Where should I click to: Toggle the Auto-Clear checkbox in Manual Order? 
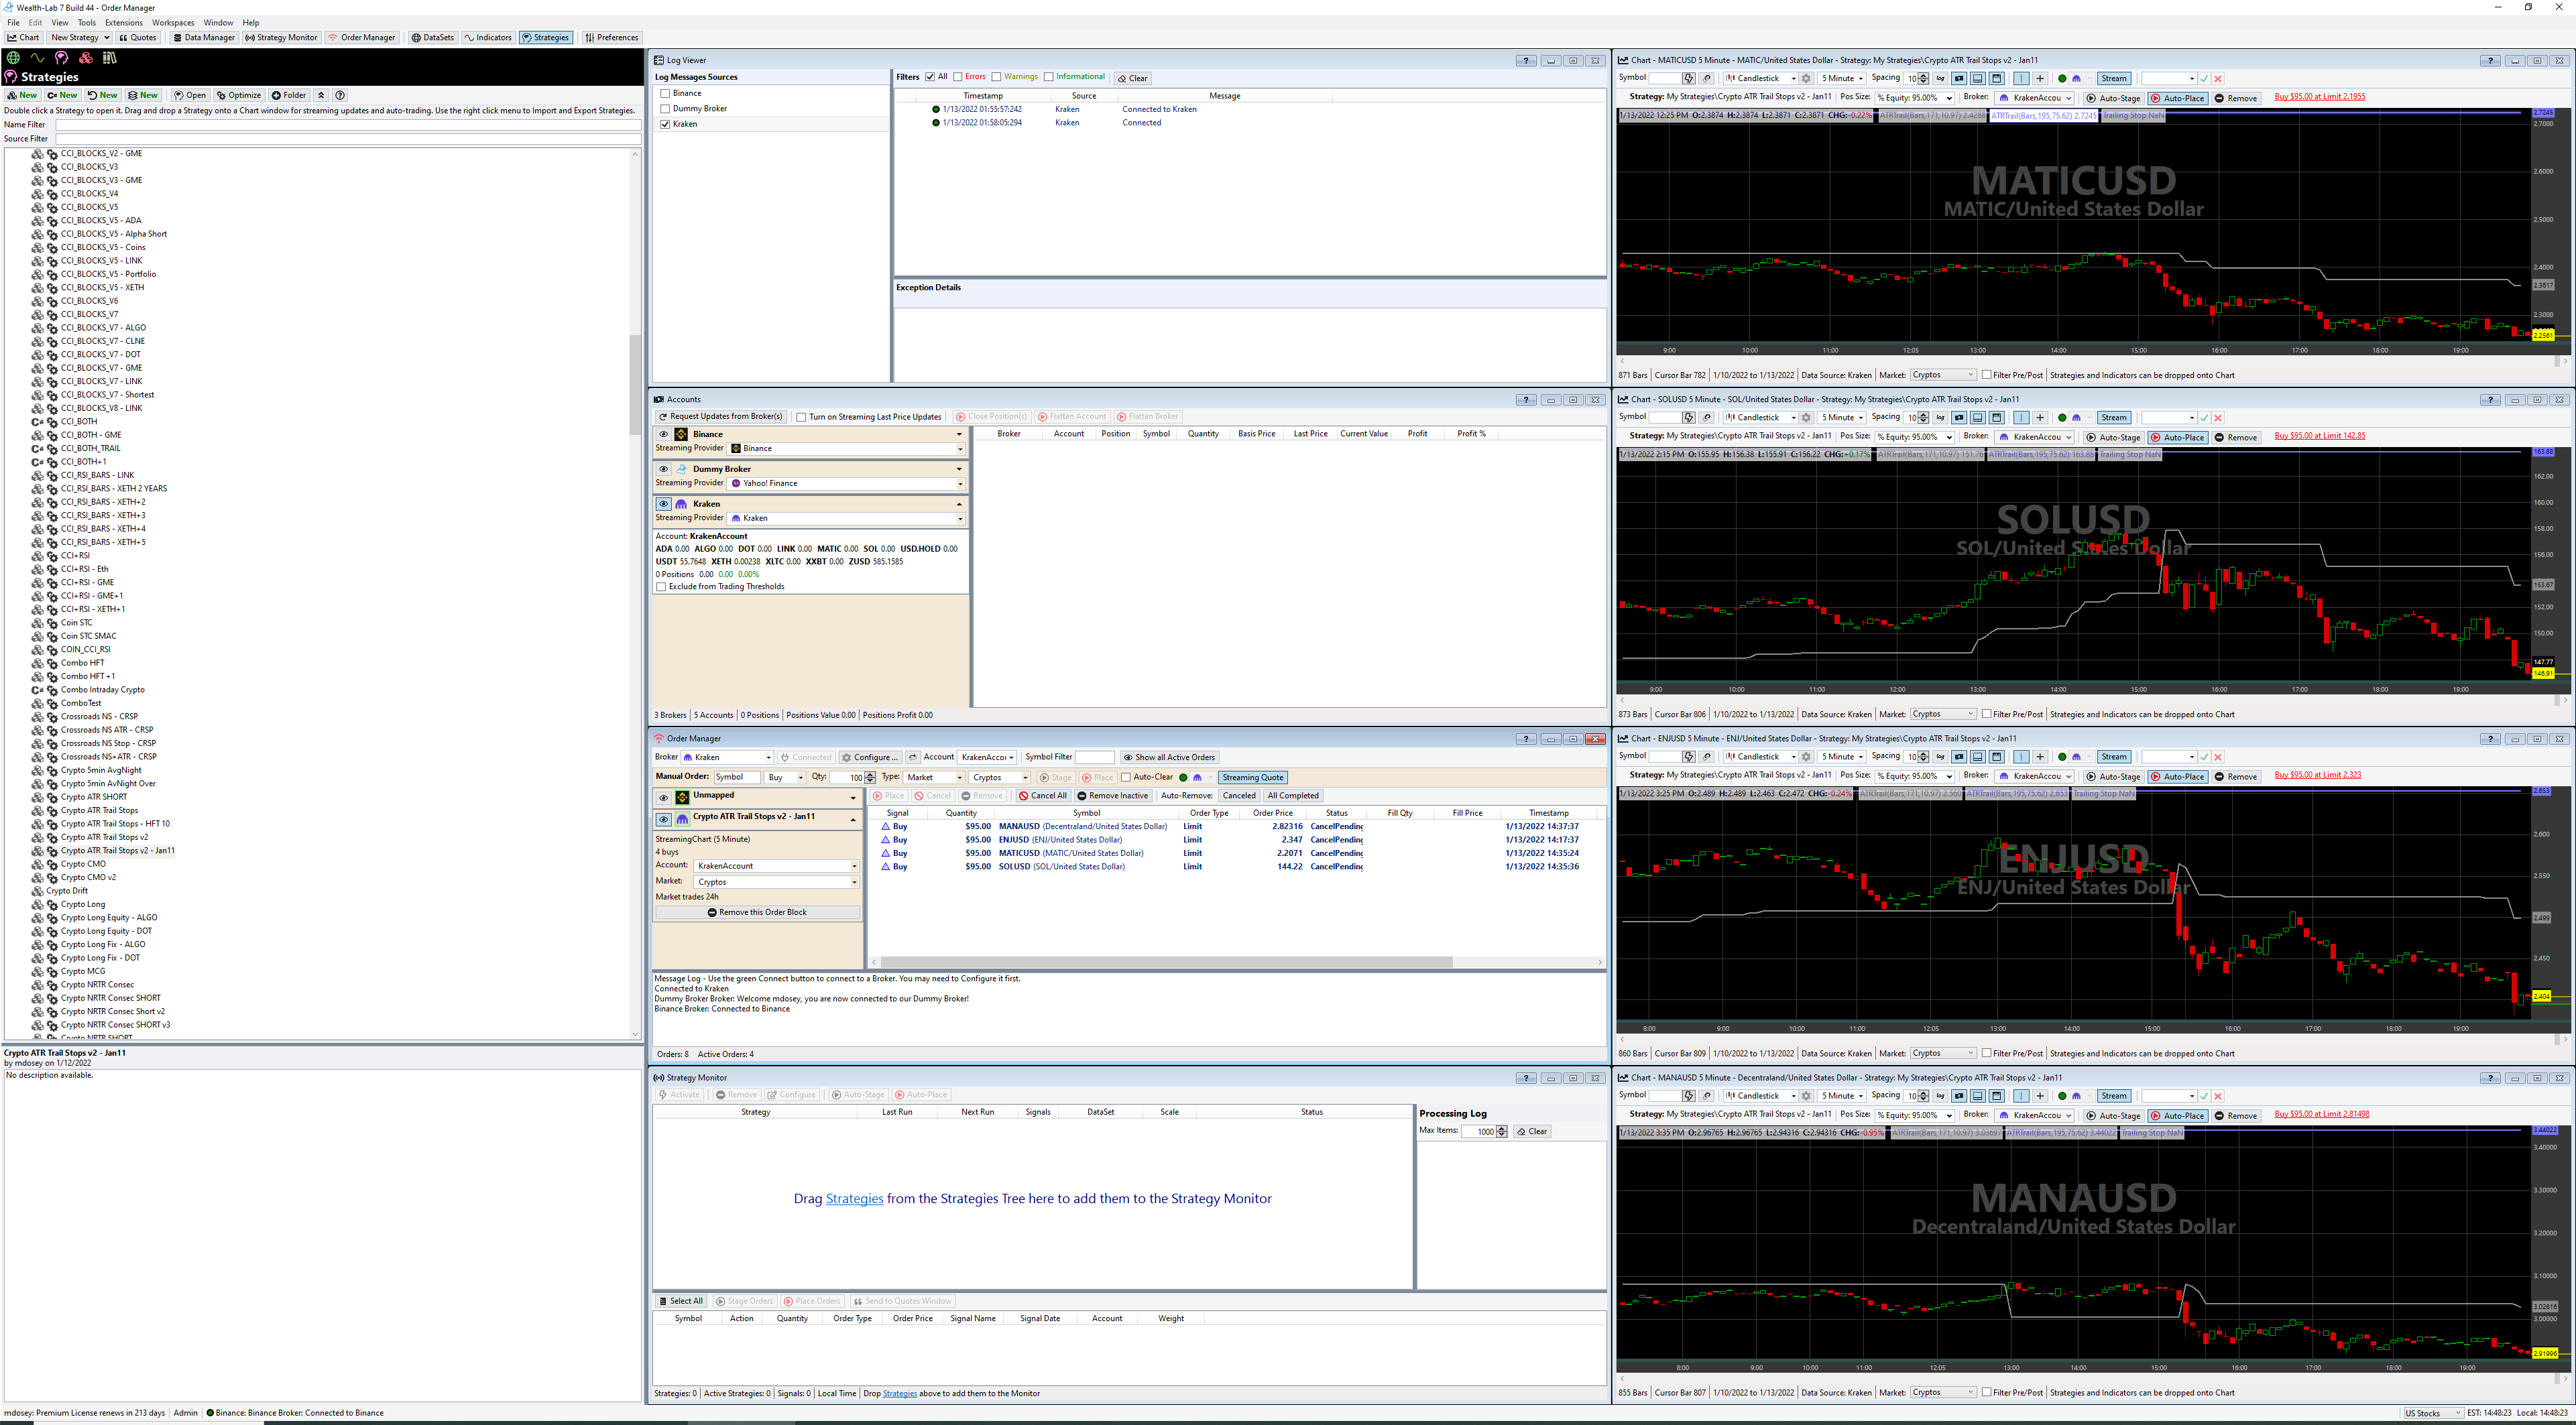coord(1126,777)
